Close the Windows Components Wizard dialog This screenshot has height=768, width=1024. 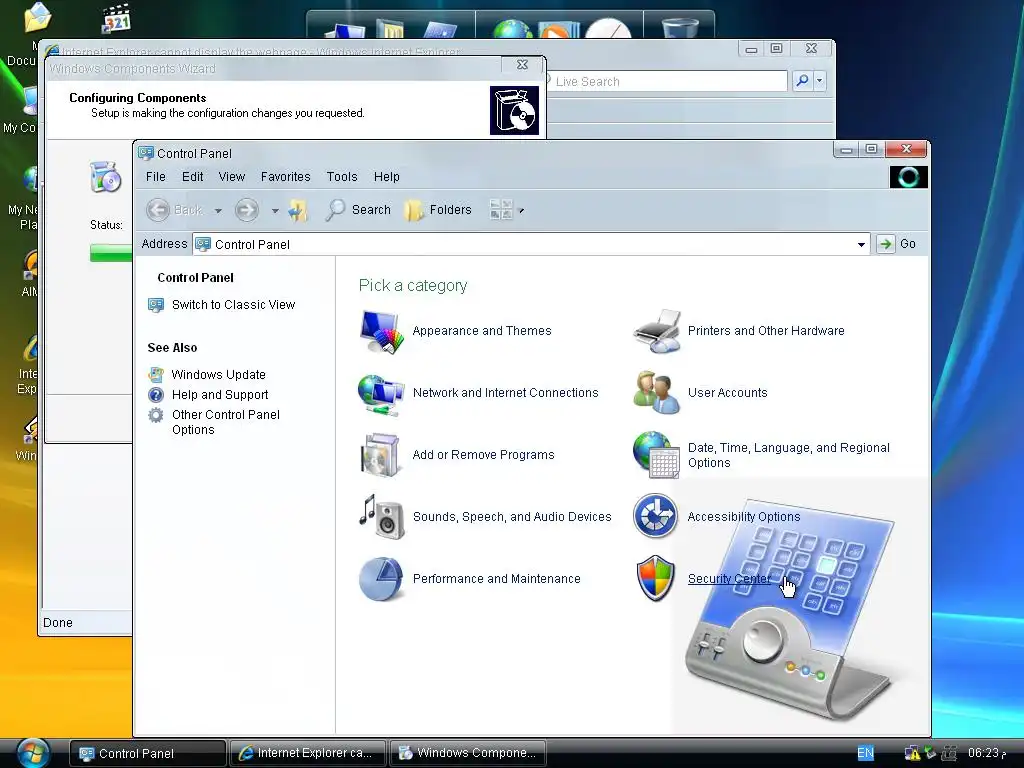[x=522, y=64]
